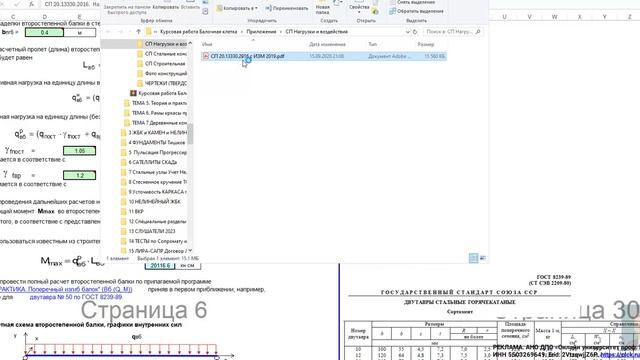640x360 pixels.
Task: Select 7 Стальные узлы folder
Action: 154,172
